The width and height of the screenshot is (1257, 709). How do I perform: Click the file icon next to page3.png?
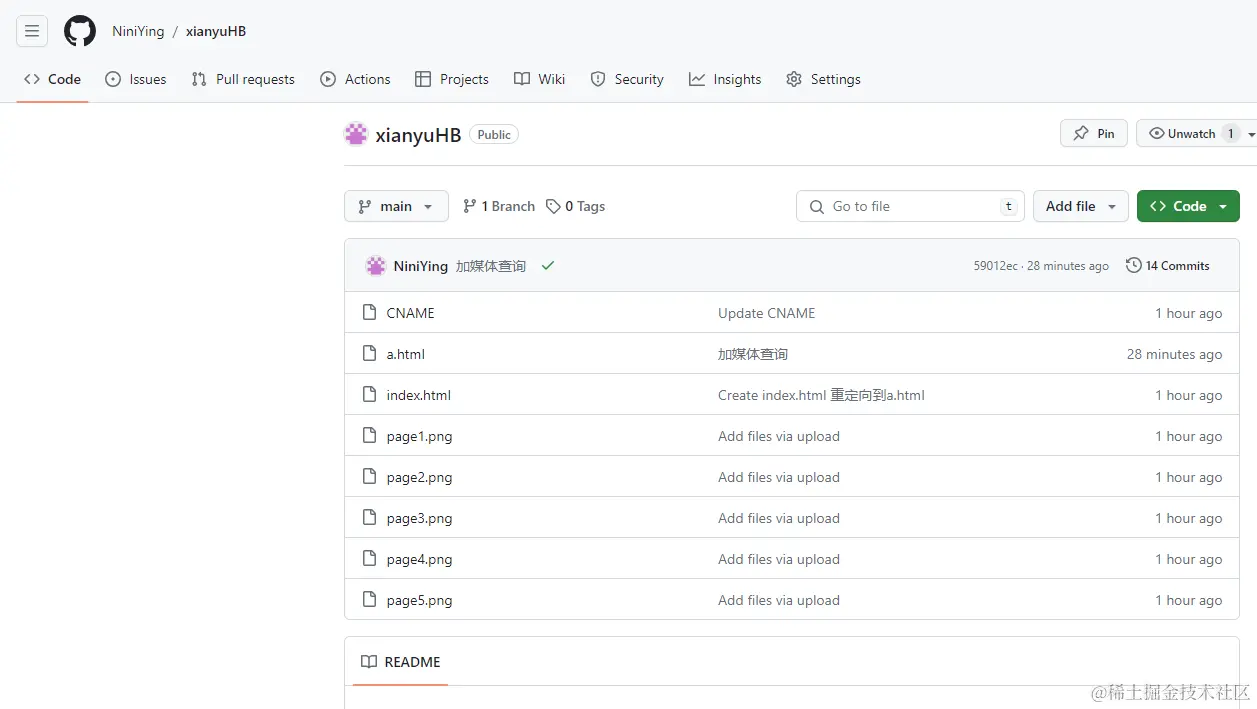370,518
